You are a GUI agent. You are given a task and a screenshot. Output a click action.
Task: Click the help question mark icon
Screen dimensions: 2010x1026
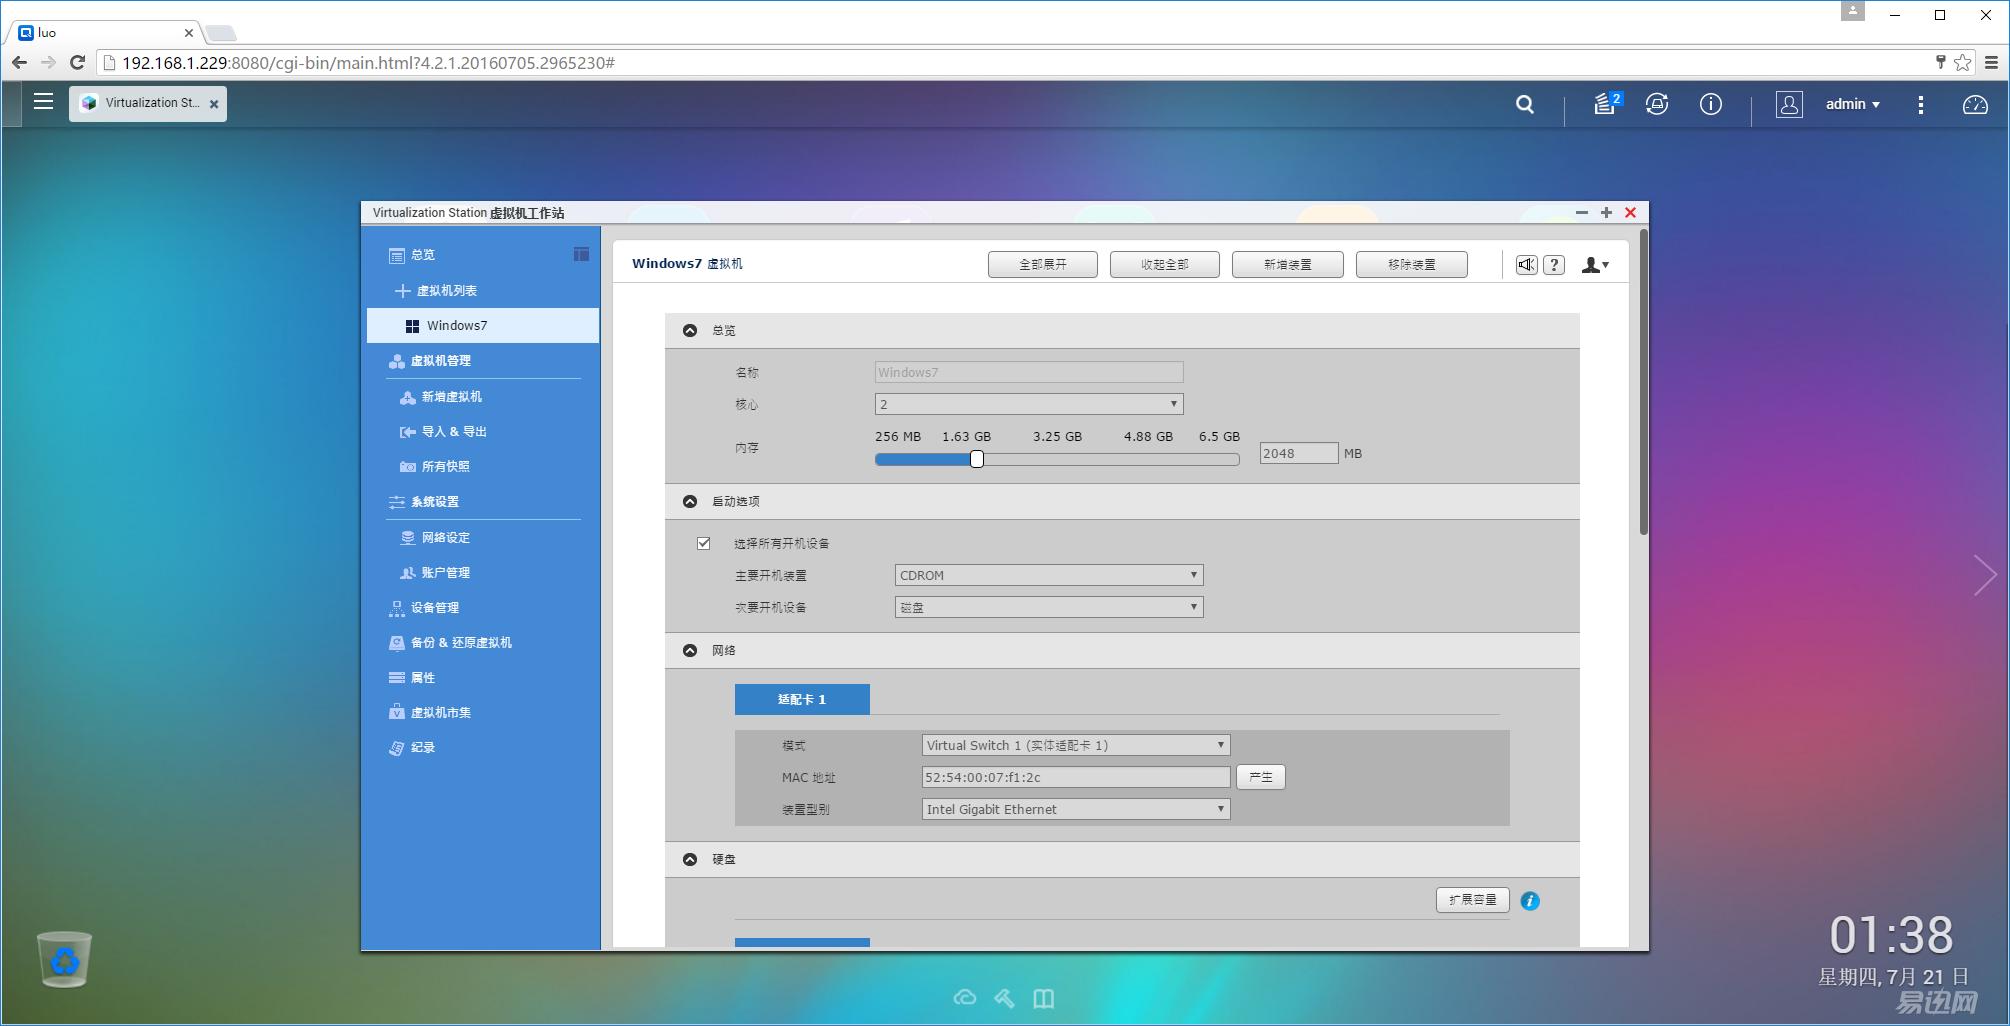coord(1554,265)
